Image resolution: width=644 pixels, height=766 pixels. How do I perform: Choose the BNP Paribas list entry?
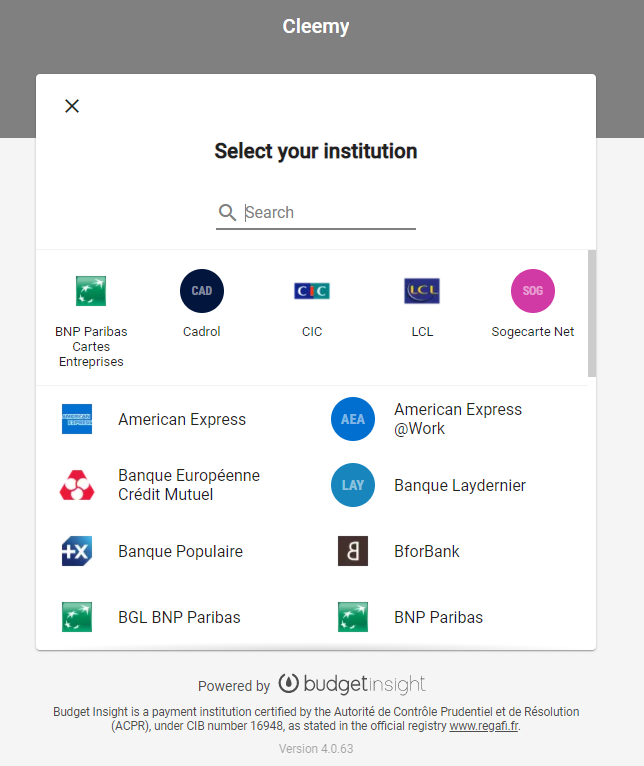(x=438, y=617)
